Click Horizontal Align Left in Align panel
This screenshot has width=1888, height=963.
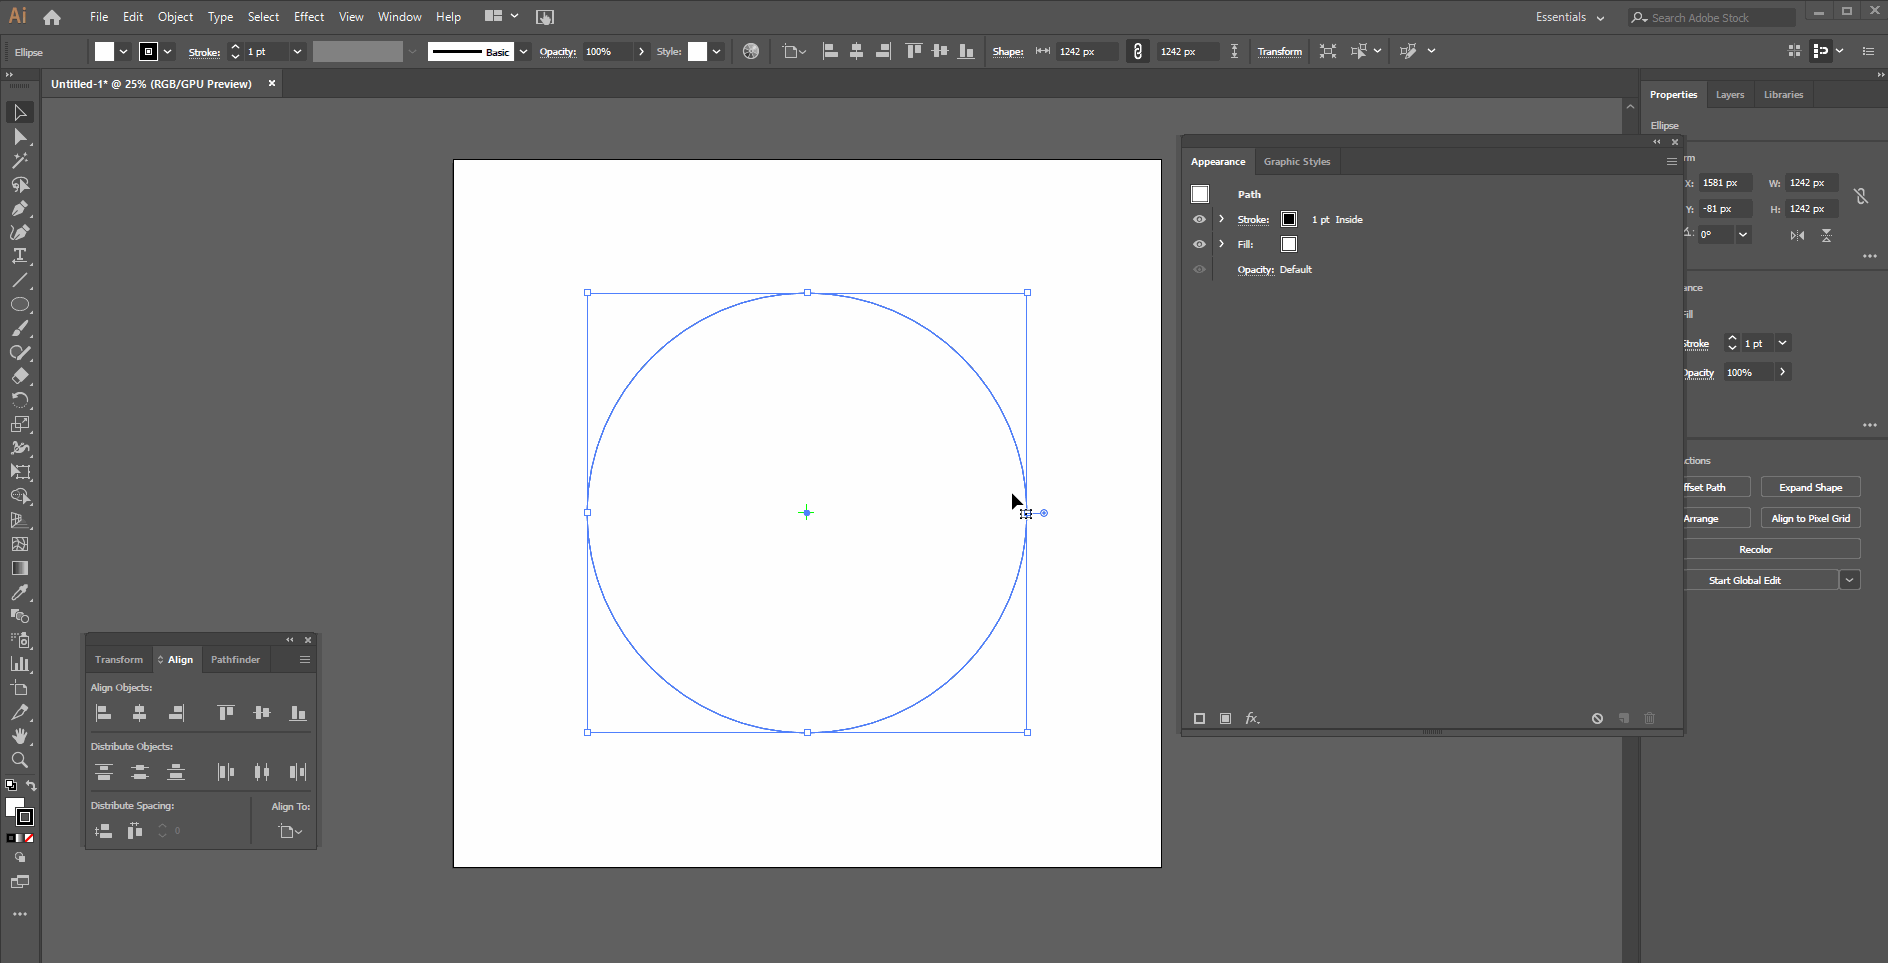103,713
